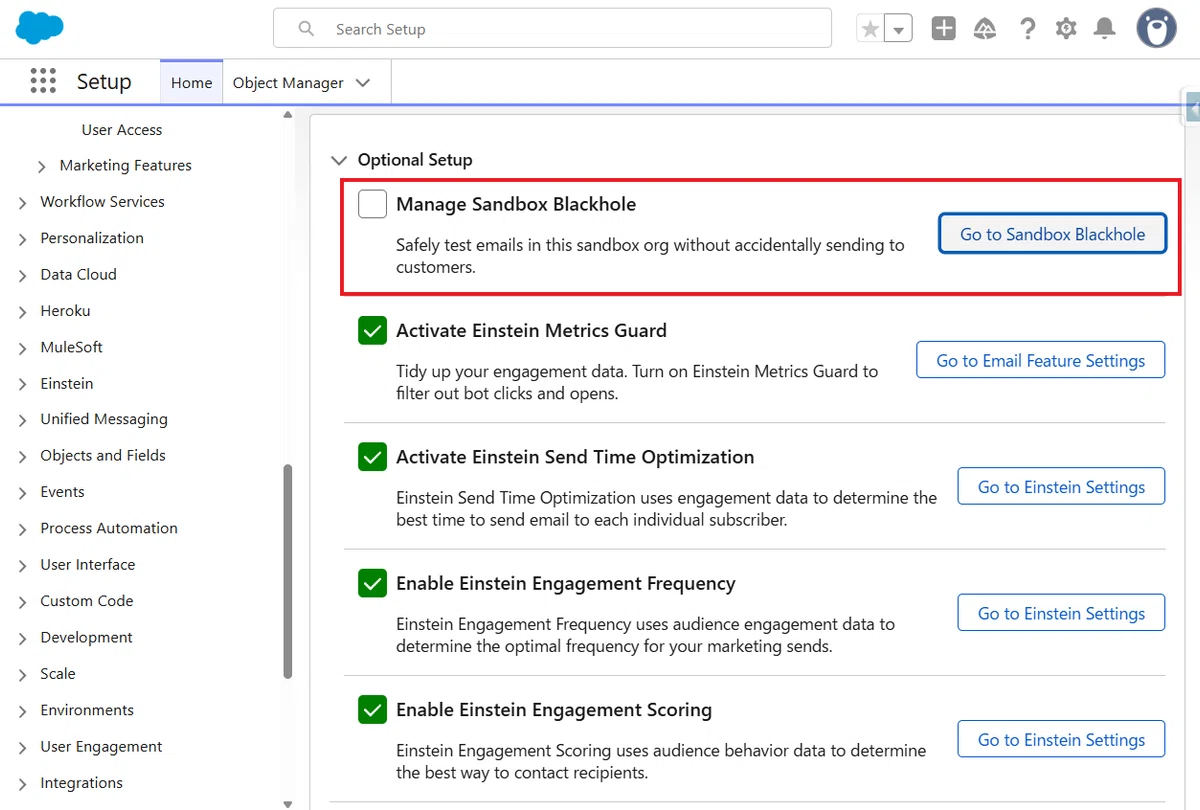Switch to the Object Manager tab
1200x810 pixels.
coord(288,83)
